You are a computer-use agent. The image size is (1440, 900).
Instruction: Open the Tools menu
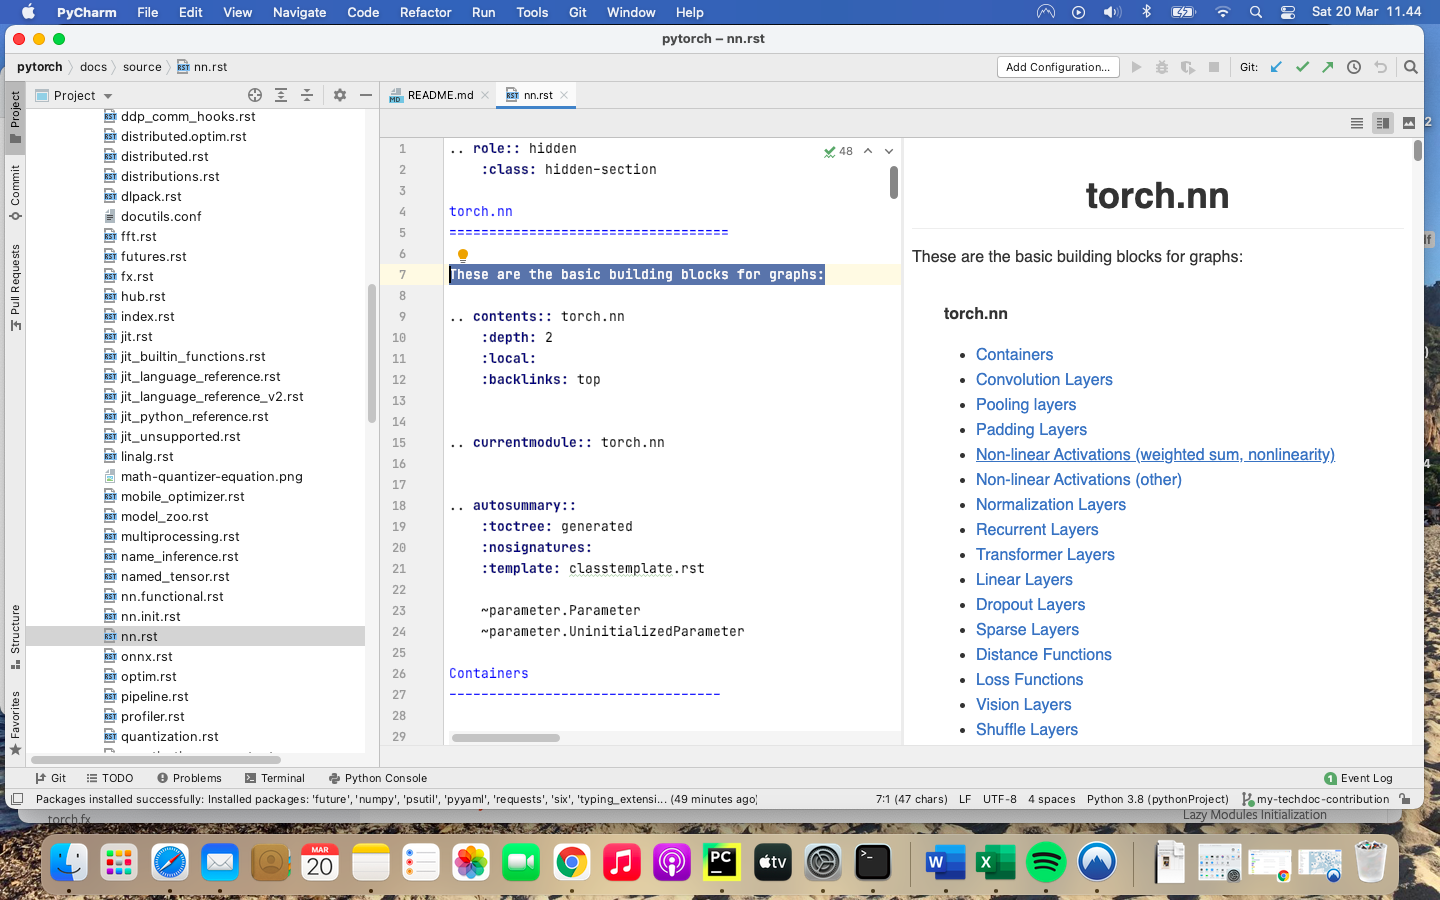click(532, 12)
